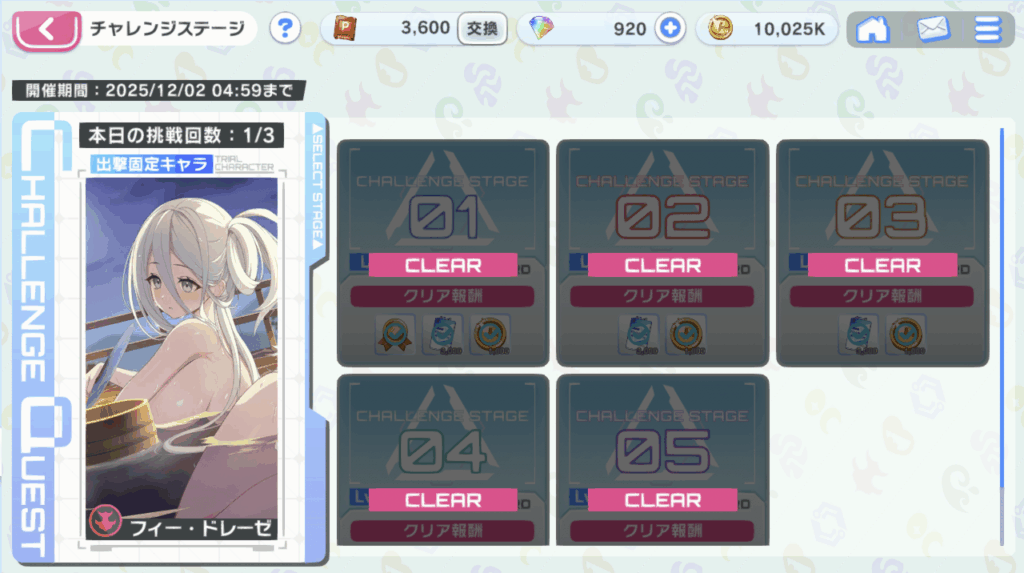Screen dimensions: 1024x573
Task: Open クリア報酬 rewards bar for Stage 03
Action: pyautogui.click(x=882, y=296)
